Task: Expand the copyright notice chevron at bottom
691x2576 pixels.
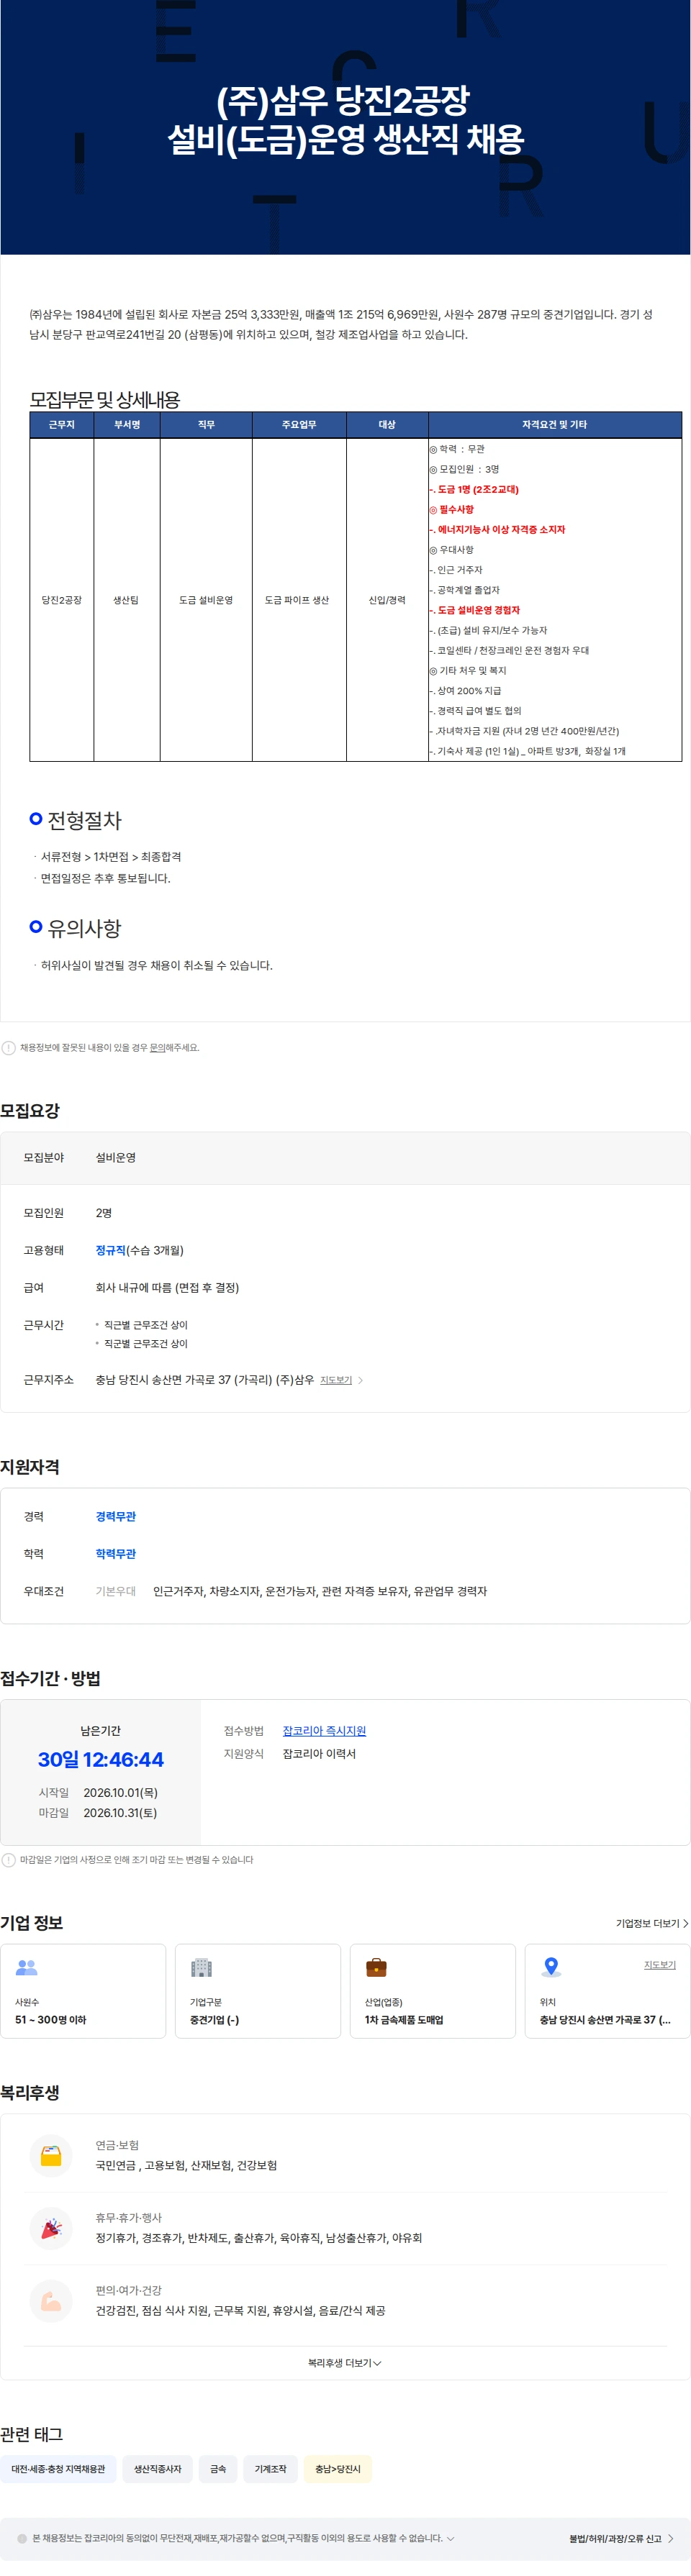Action: tap(451, 2538)
